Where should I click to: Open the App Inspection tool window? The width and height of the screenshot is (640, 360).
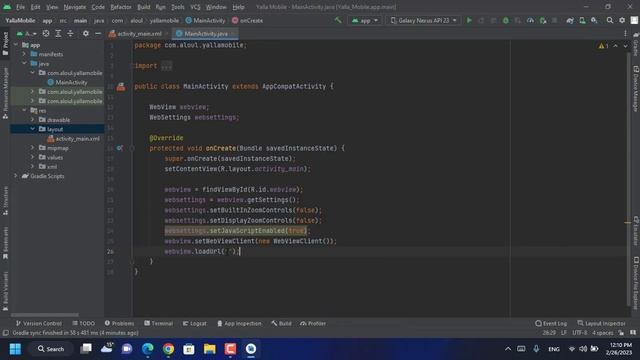[x=239, y=323]
